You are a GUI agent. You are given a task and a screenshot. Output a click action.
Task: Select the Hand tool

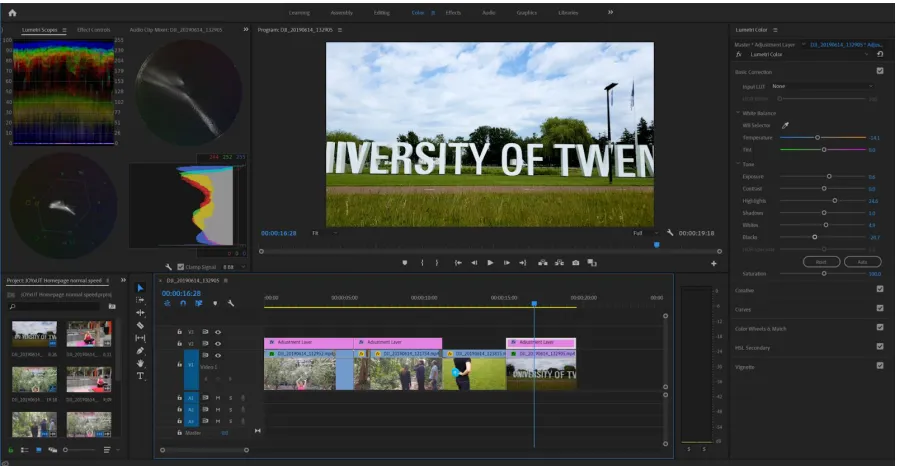click(x=140, y=363)
